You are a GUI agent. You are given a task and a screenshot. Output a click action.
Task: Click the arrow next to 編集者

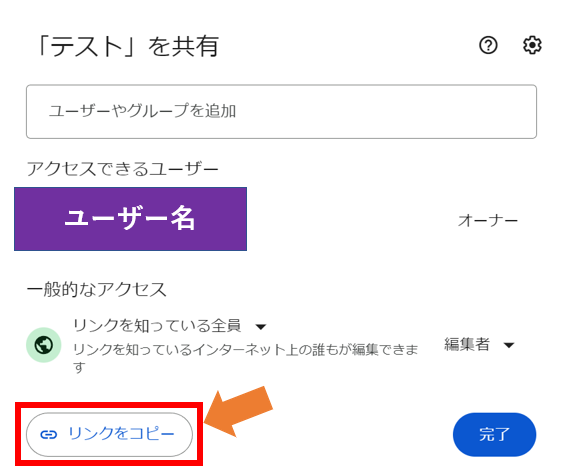[509, 345]
